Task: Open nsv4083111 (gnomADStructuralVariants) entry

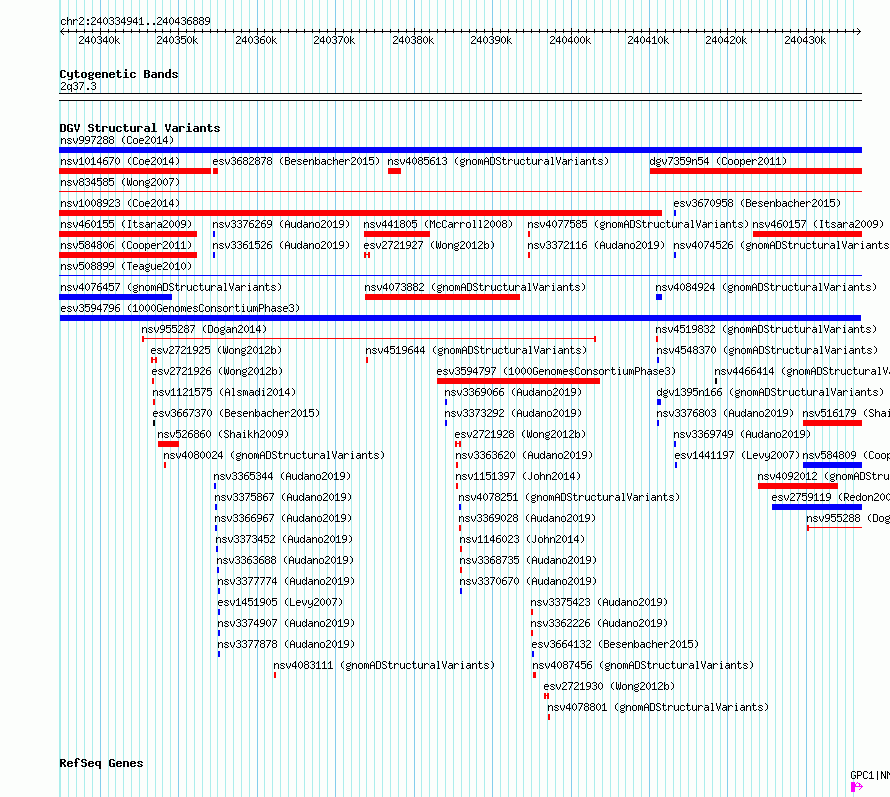Action: 384,665
